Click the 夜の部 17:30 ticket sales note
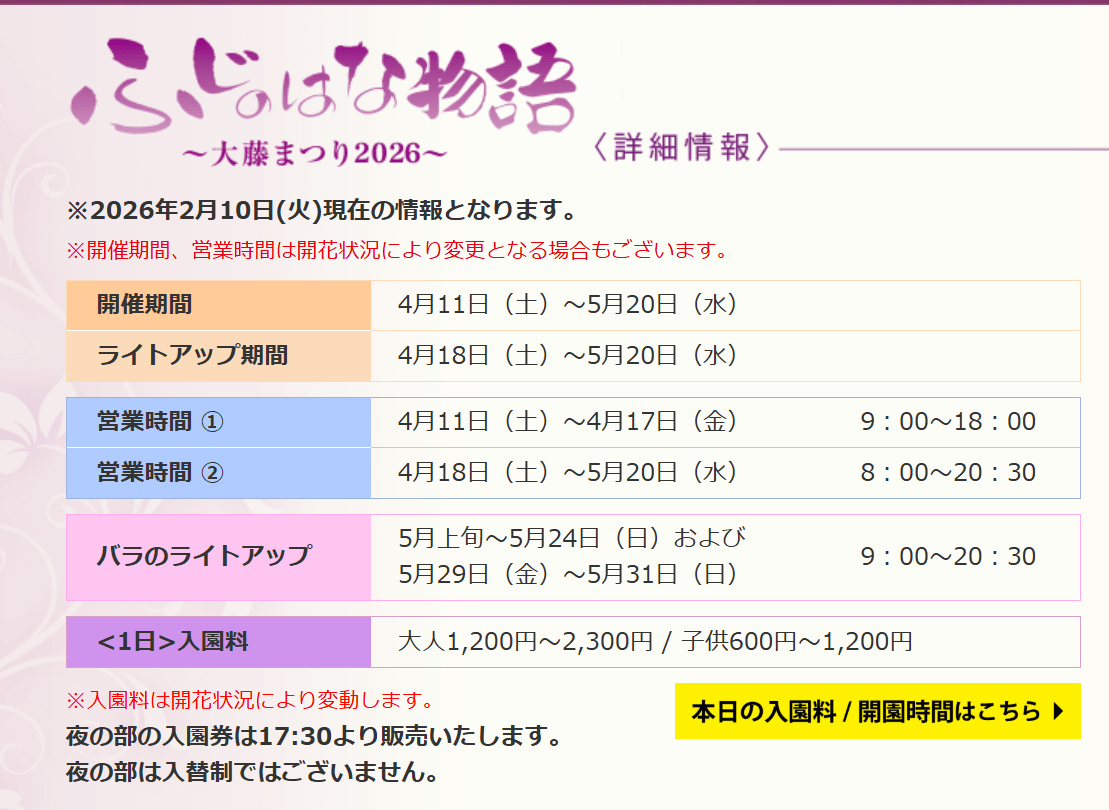Image resolution: width=1109 pixels, height=810 pixels. tap(312, 737)
